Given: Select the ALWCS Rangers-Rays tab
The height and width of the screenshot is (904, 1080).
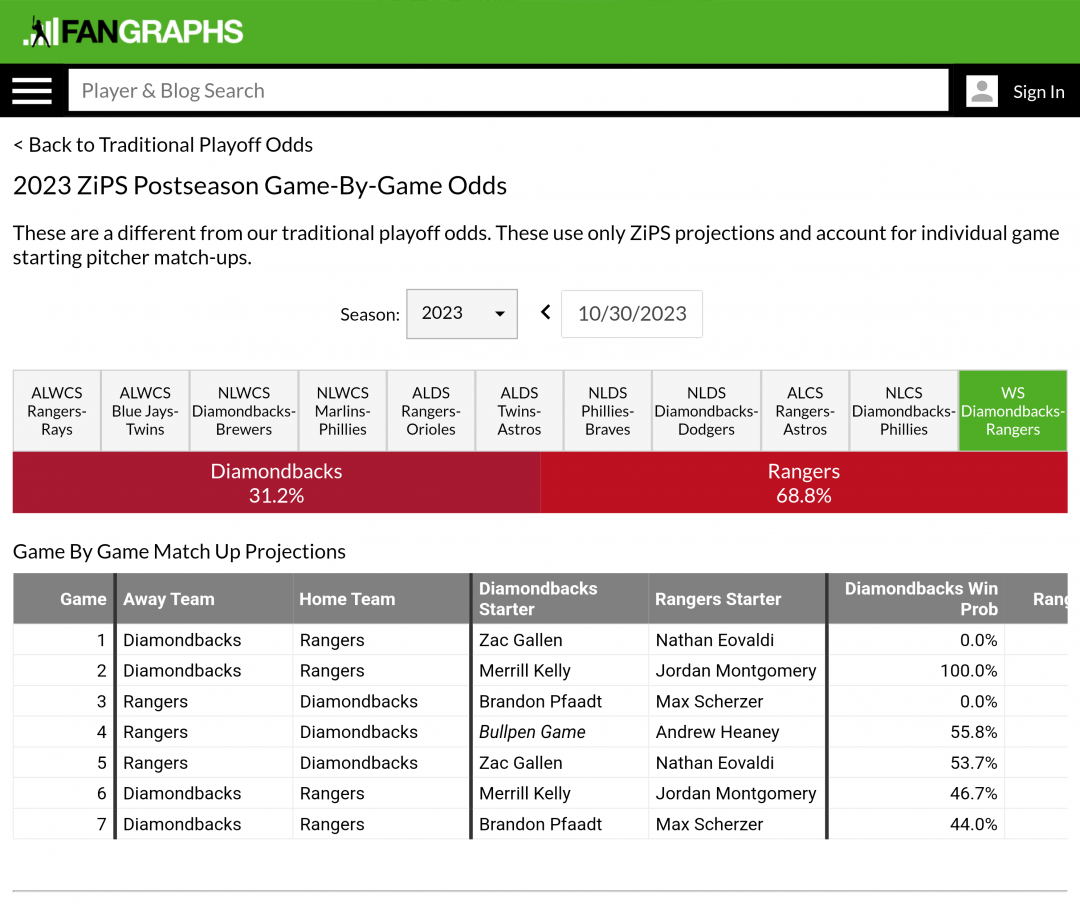Looking at the screenshot, I should click(x=56, y=411).
